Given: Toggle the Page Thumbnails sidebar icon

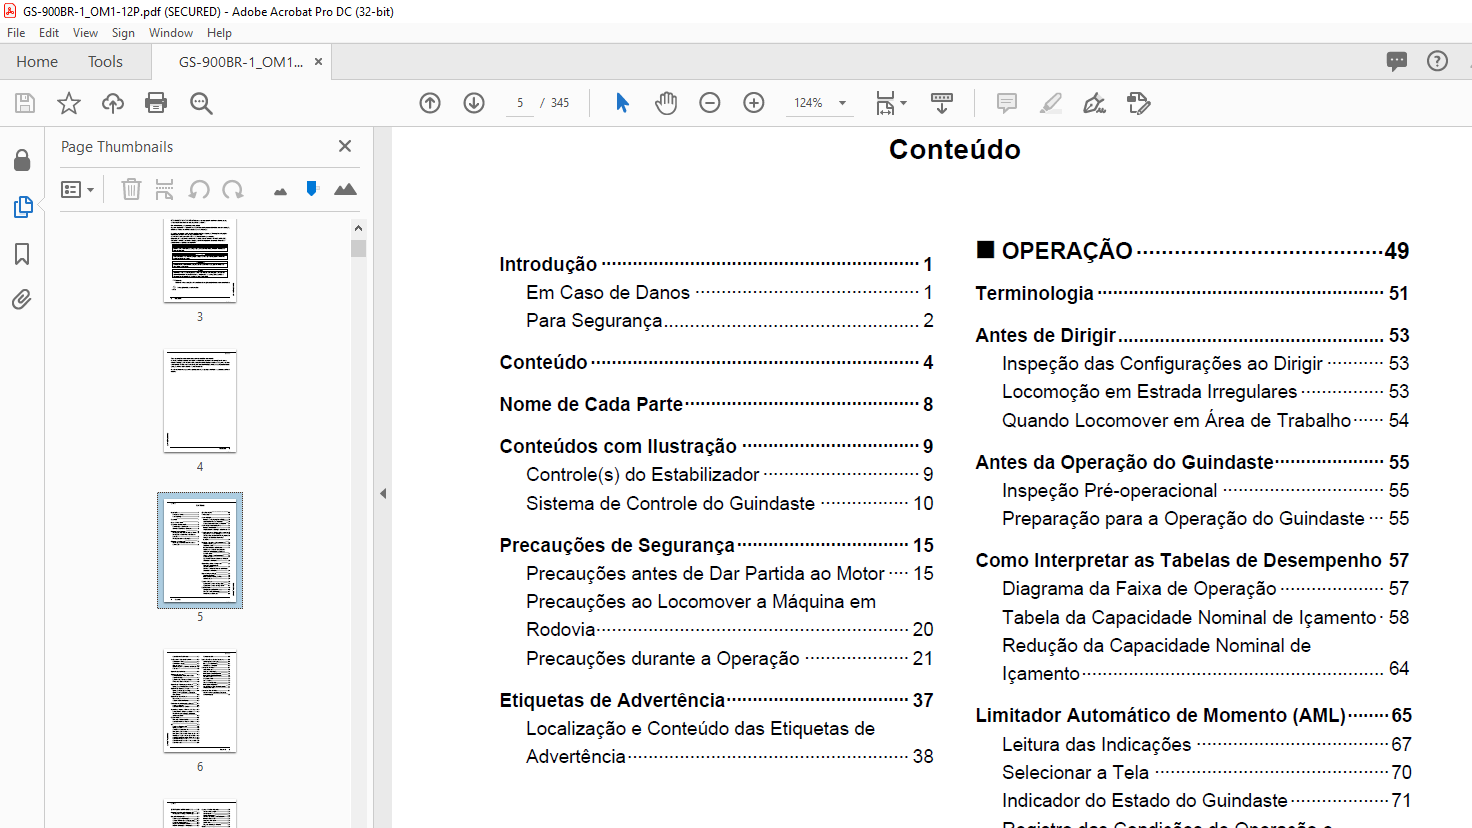Looking at the screenshot, I should [x=23, y=207].
